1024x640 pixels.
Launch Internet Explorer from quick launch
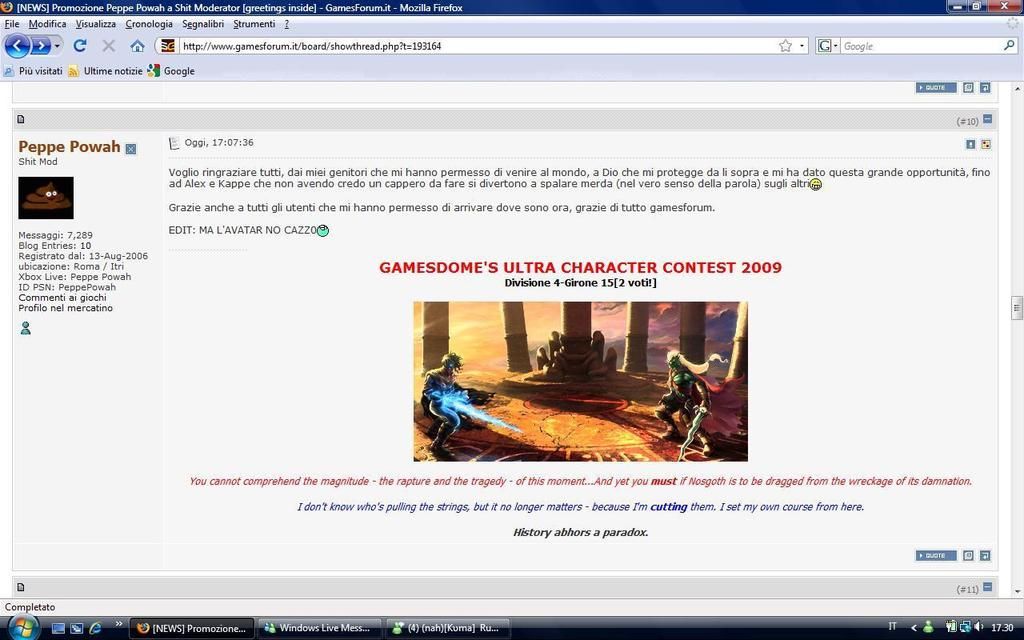point(95,628)
